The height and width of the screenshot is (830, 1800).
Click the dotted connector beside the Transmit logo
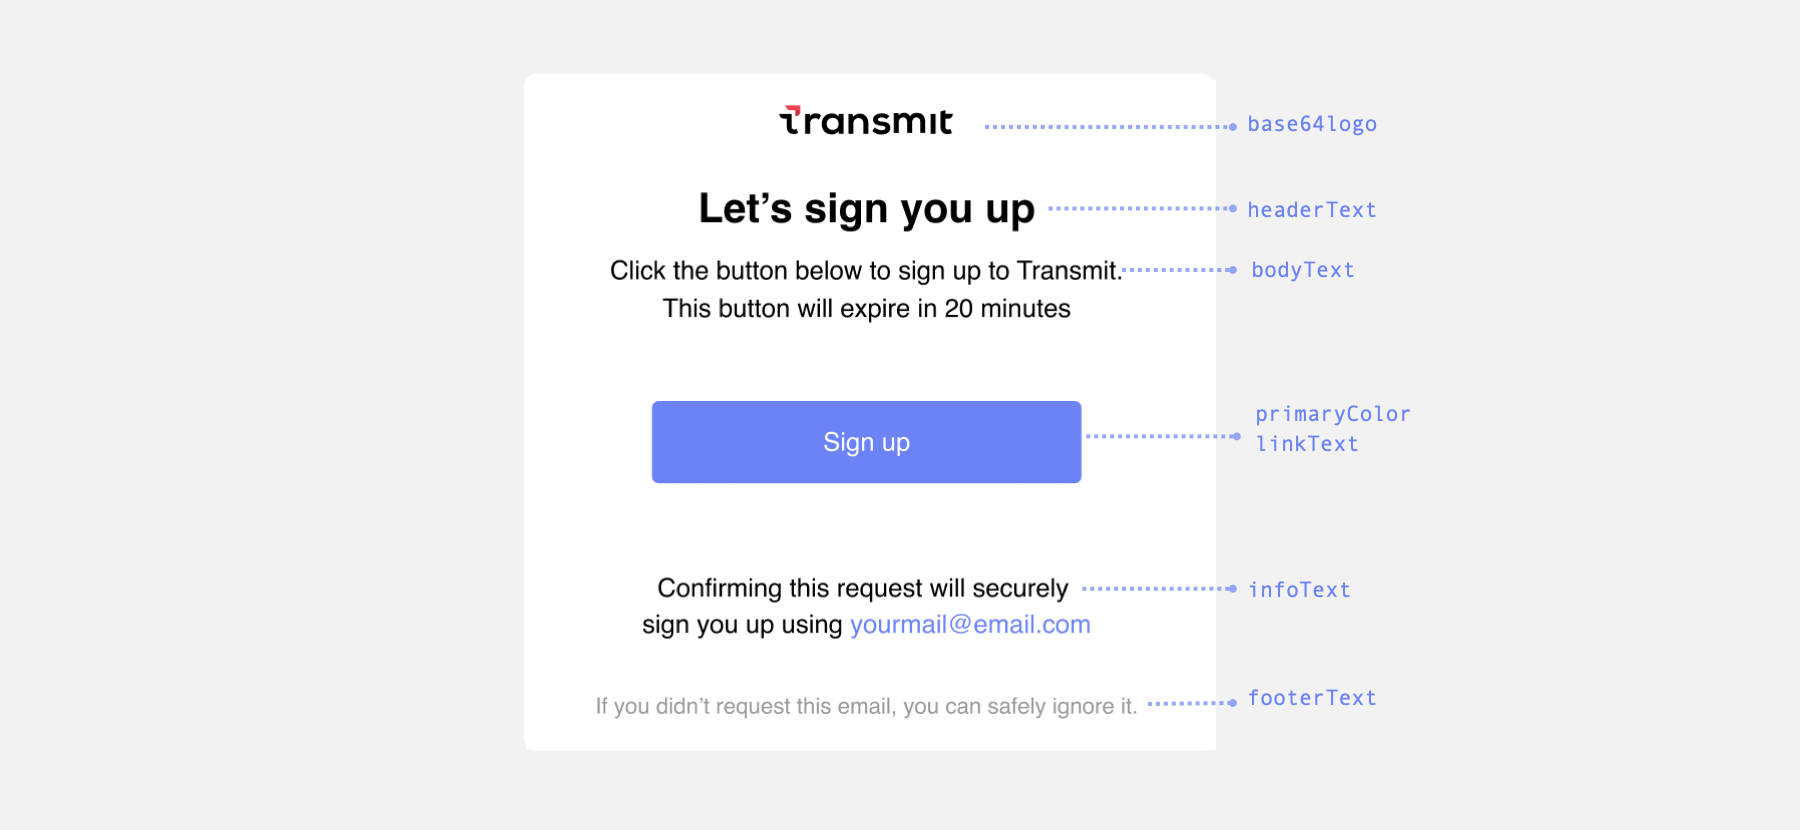1110,127
